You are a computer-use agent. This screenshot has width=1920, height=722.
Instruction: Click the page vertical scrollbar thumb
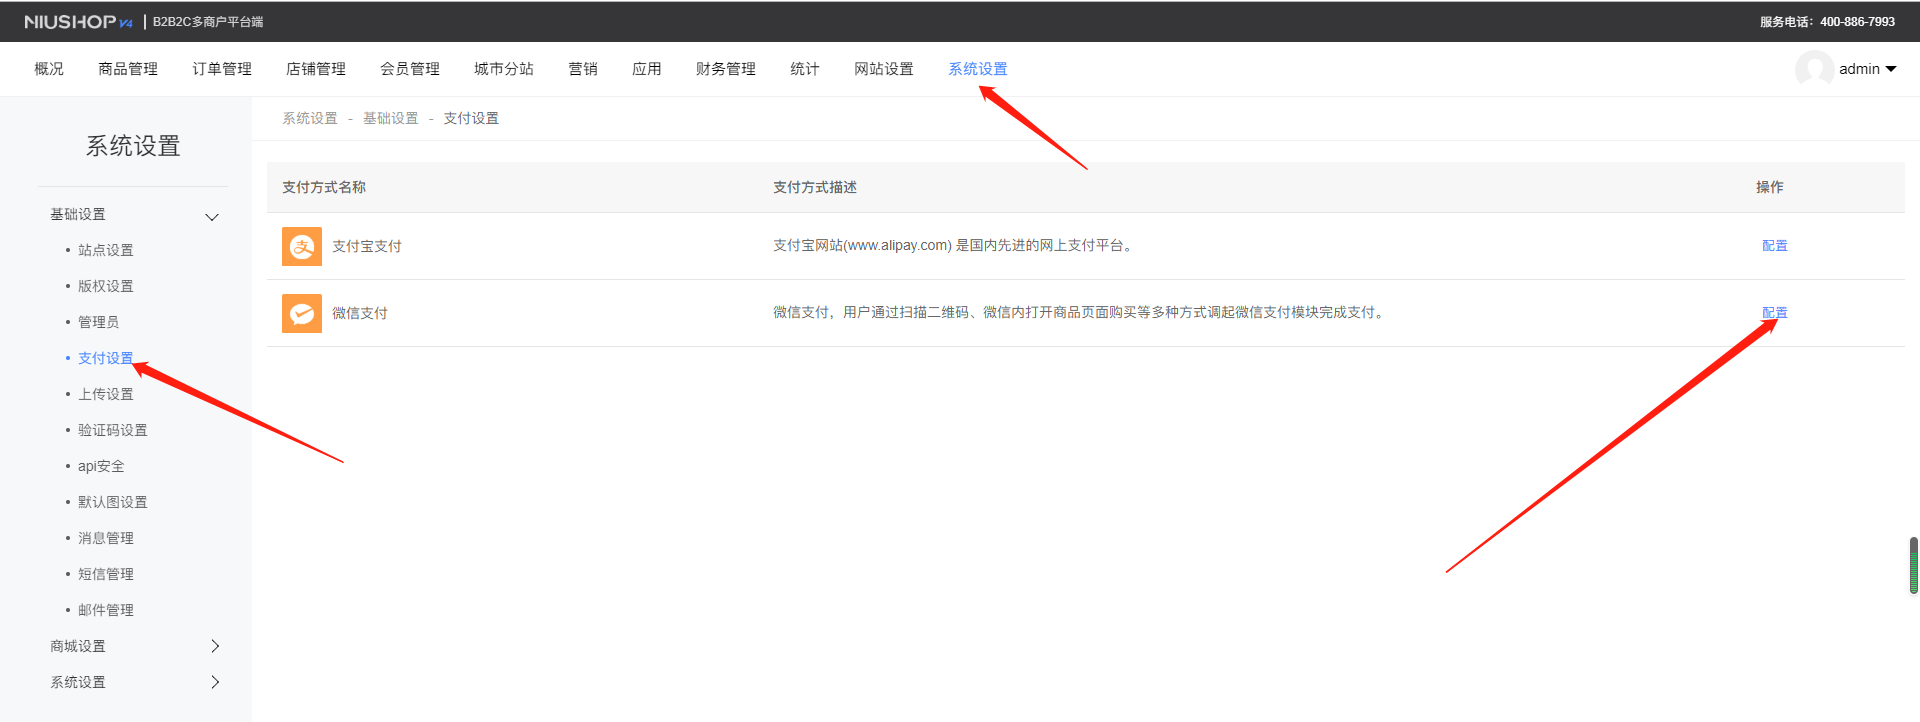(1914, 566)
